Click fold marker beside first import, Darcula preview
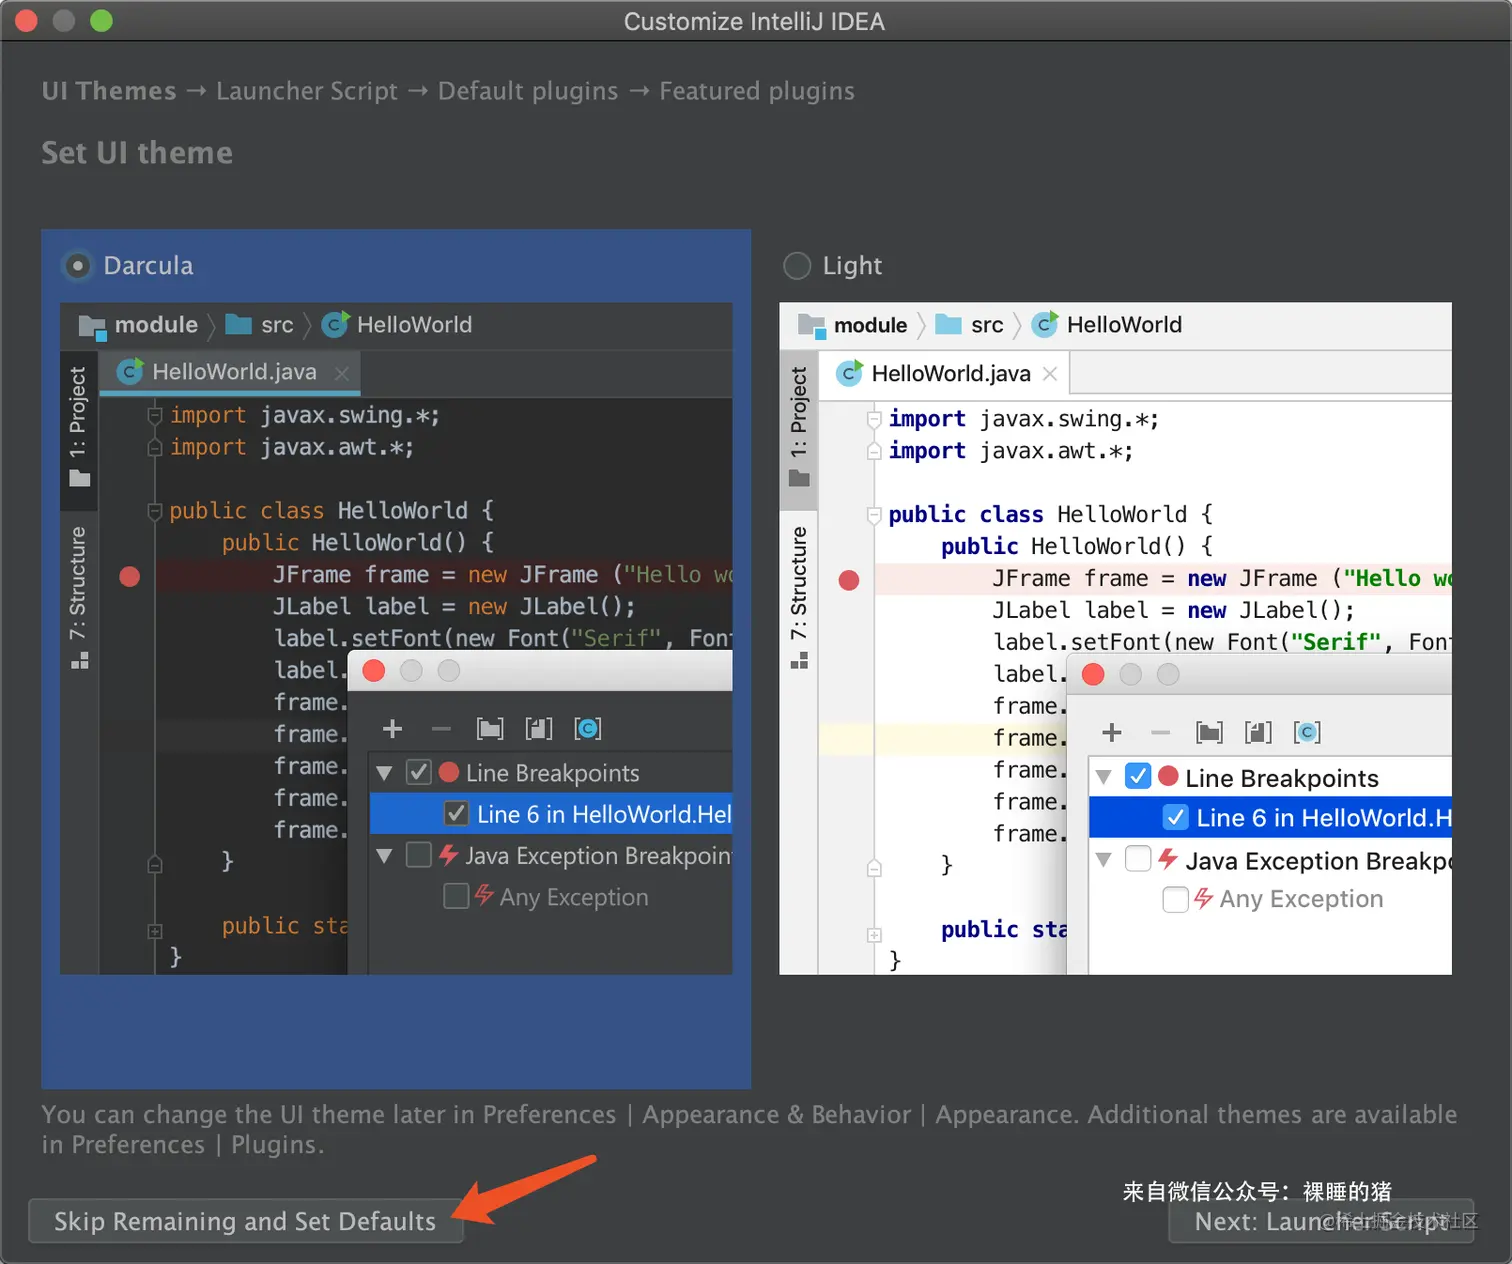This screenshot has width=1512, height=1264. pos(155,414)
